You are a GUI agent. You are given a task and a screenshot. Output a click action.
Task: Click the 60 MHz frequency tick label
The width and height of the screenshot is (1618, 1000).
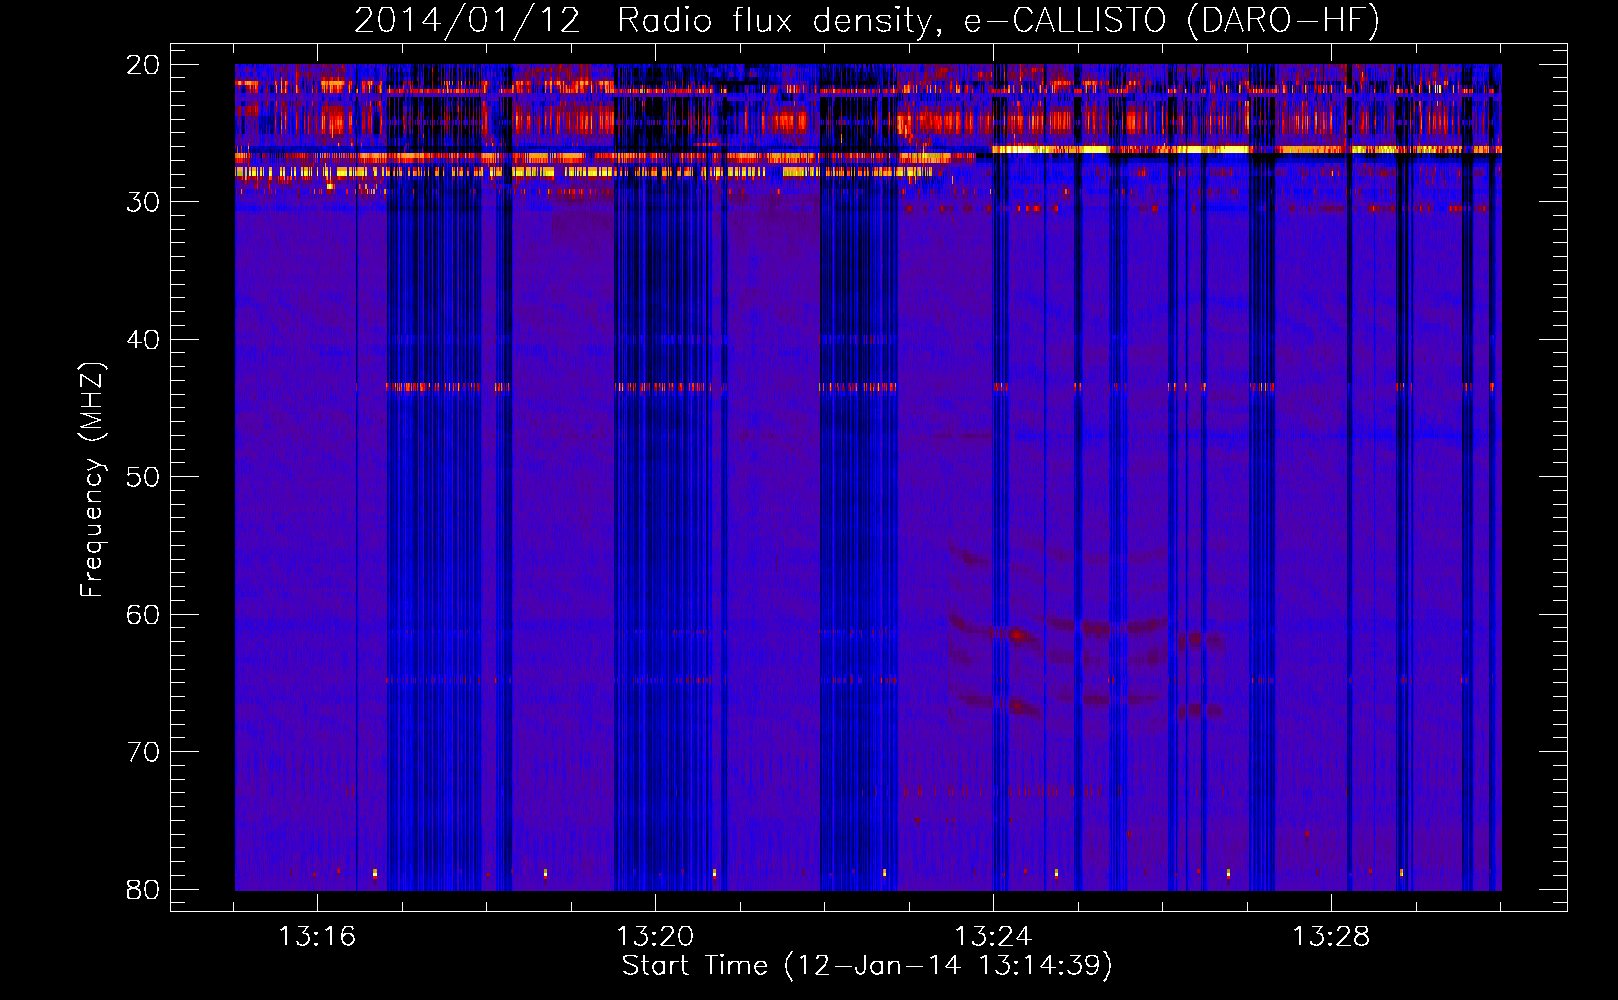tap(143, 615)
